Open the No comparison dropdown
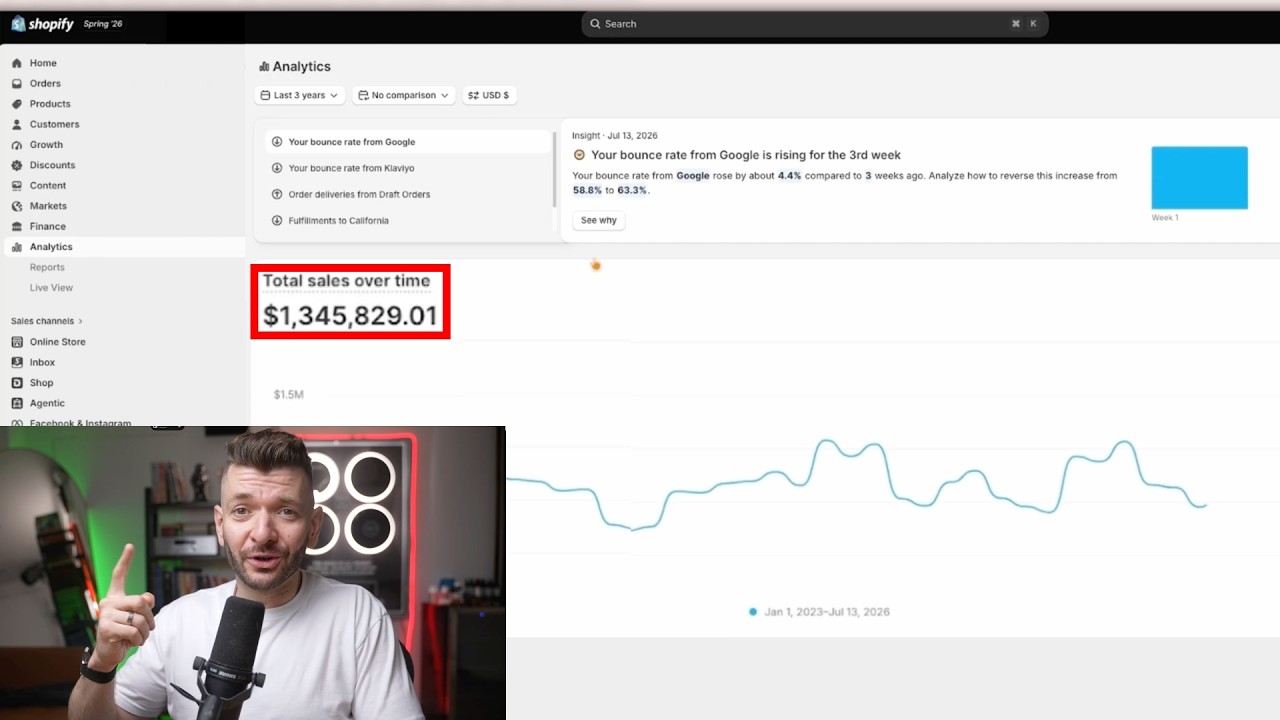The width and height of the screenshot is (1280, 720). (x=404, y=95)
